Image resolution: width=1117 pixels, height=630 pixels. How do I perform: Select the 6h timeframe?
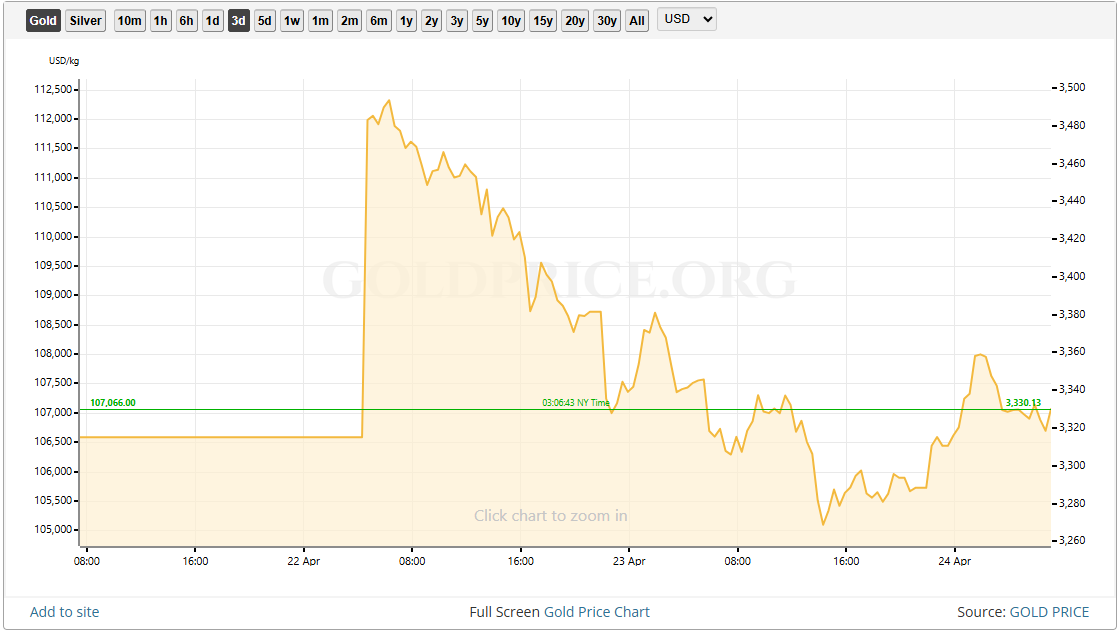click(x=186, y=20)
